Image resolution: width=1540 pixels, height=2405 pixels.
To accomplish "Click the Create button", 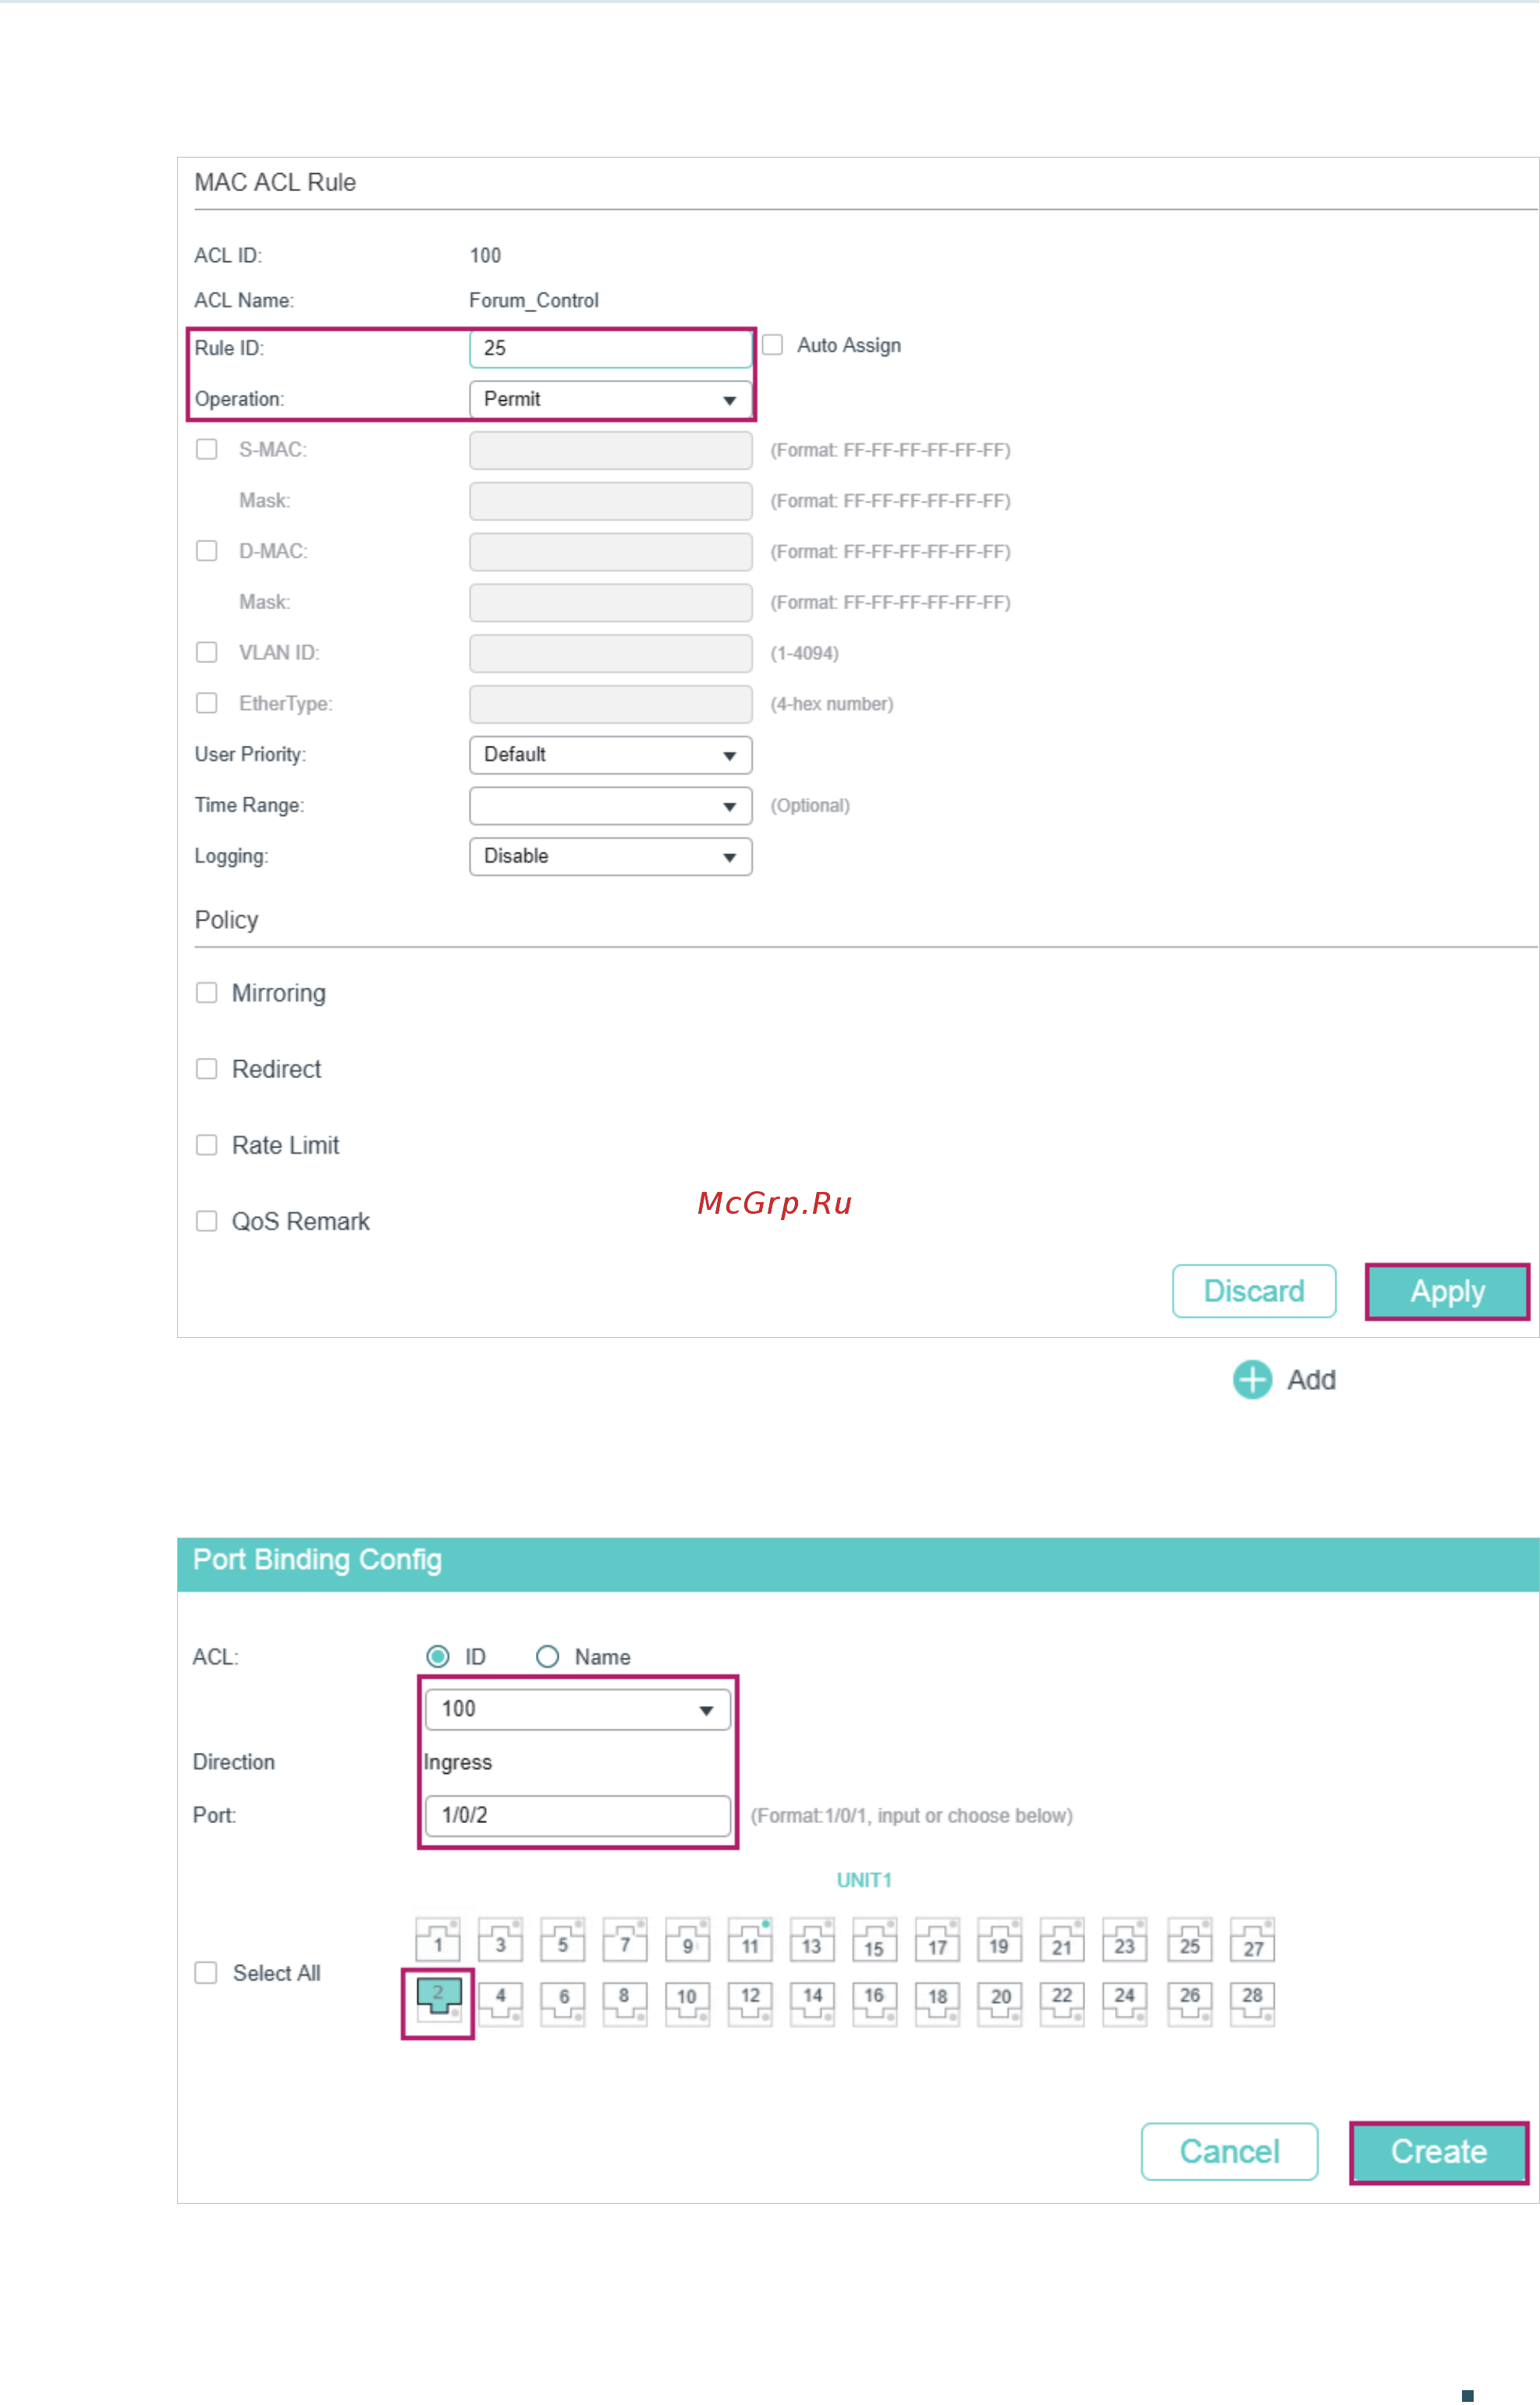I will click(1439, 2152).
